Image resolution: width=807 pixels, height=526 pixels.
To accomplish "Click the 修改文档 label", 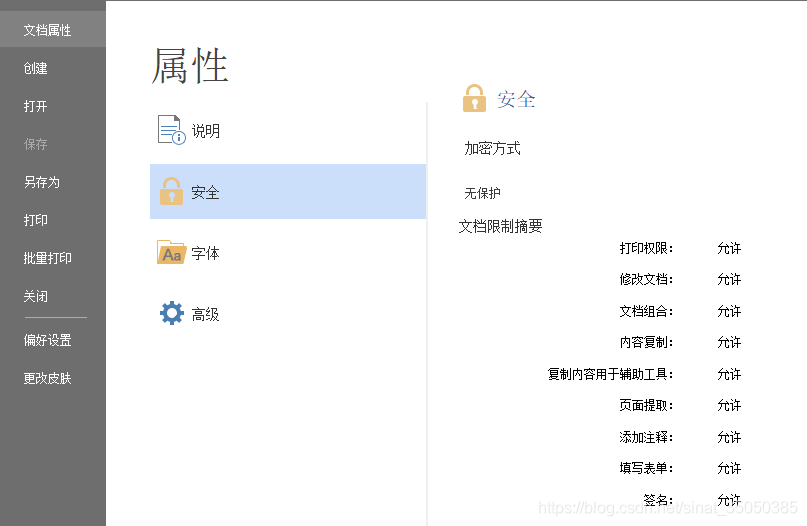I will point(646,279).
